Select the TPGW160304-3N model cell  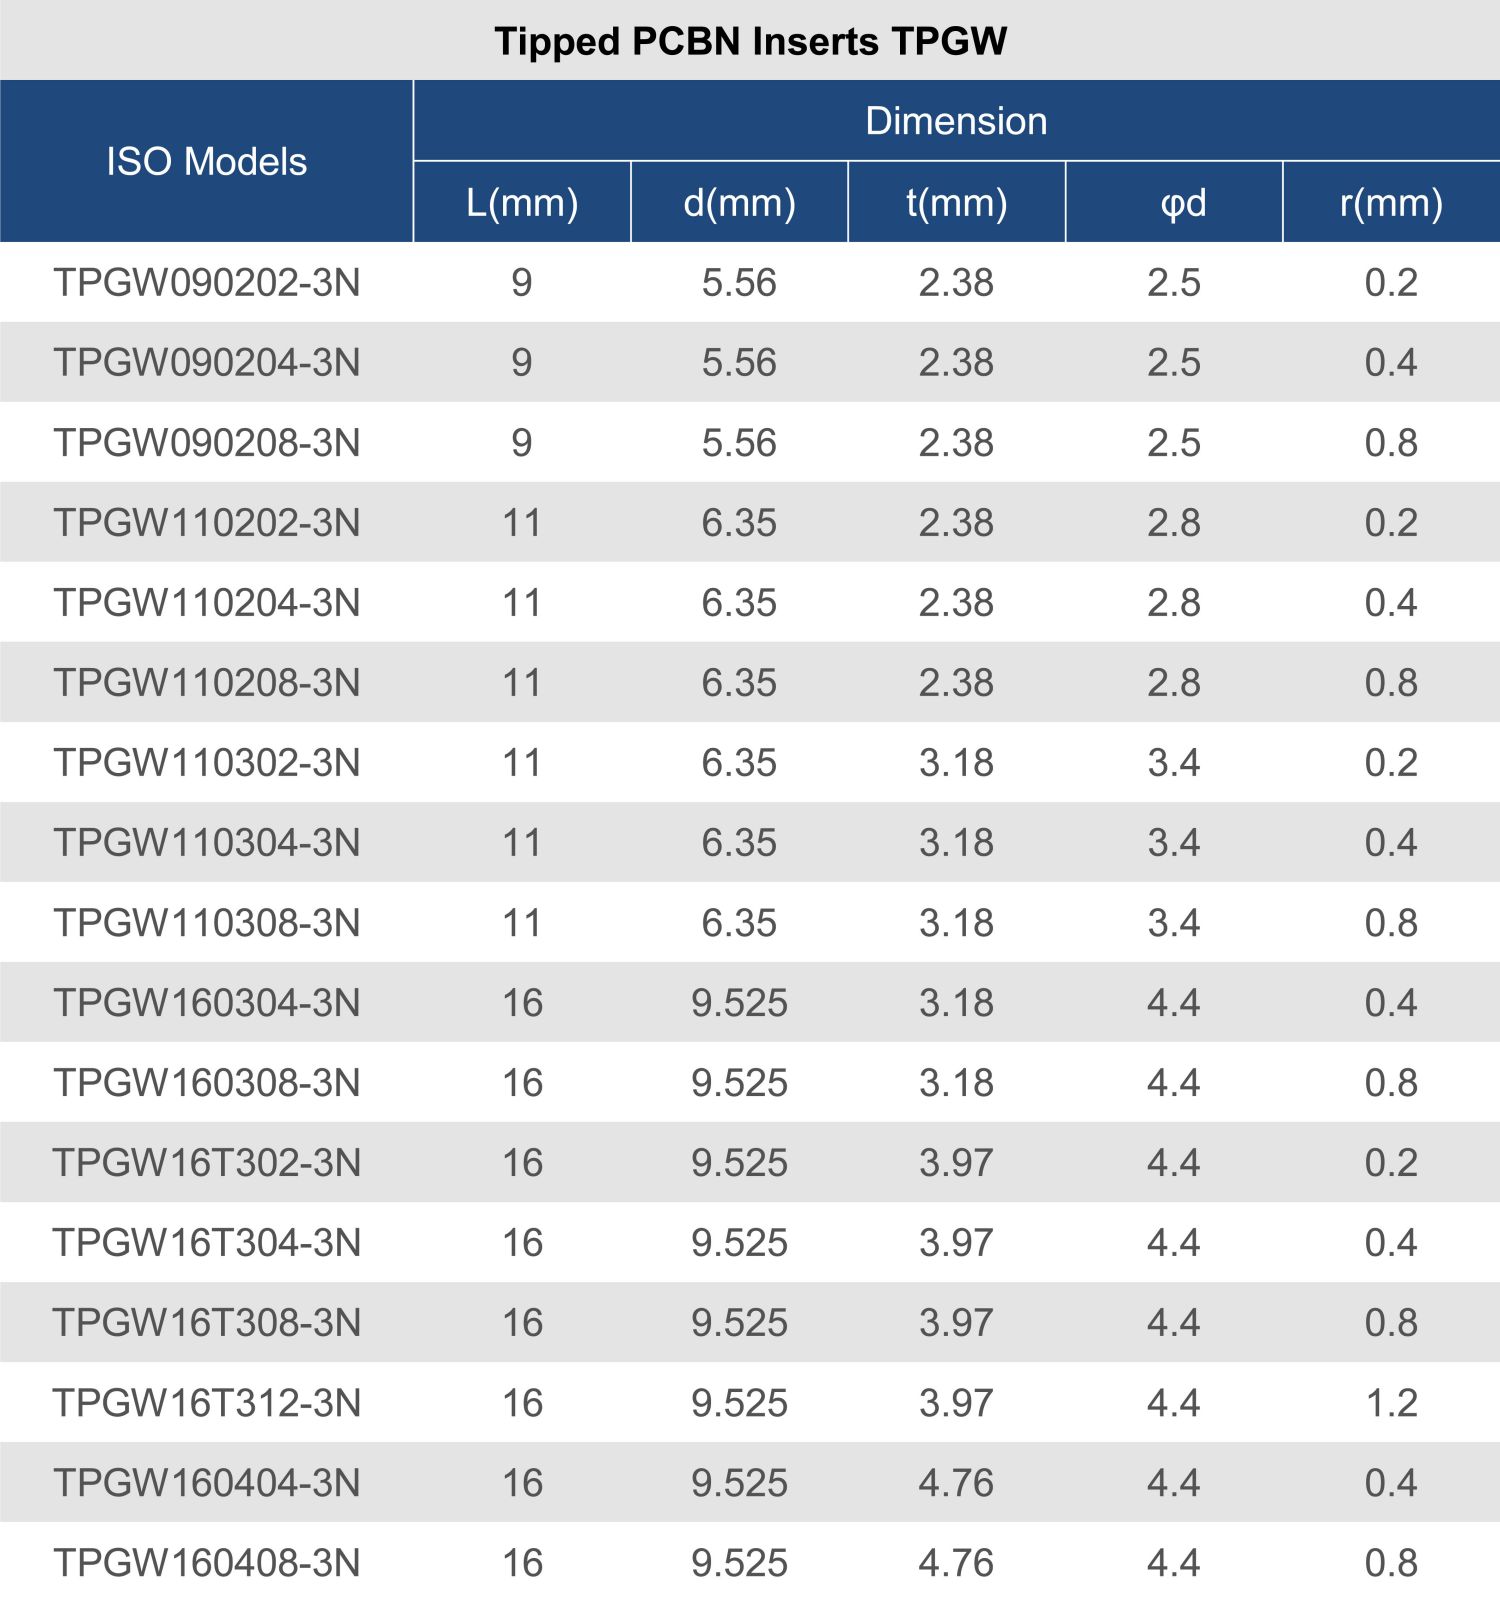coord(207,1003)
